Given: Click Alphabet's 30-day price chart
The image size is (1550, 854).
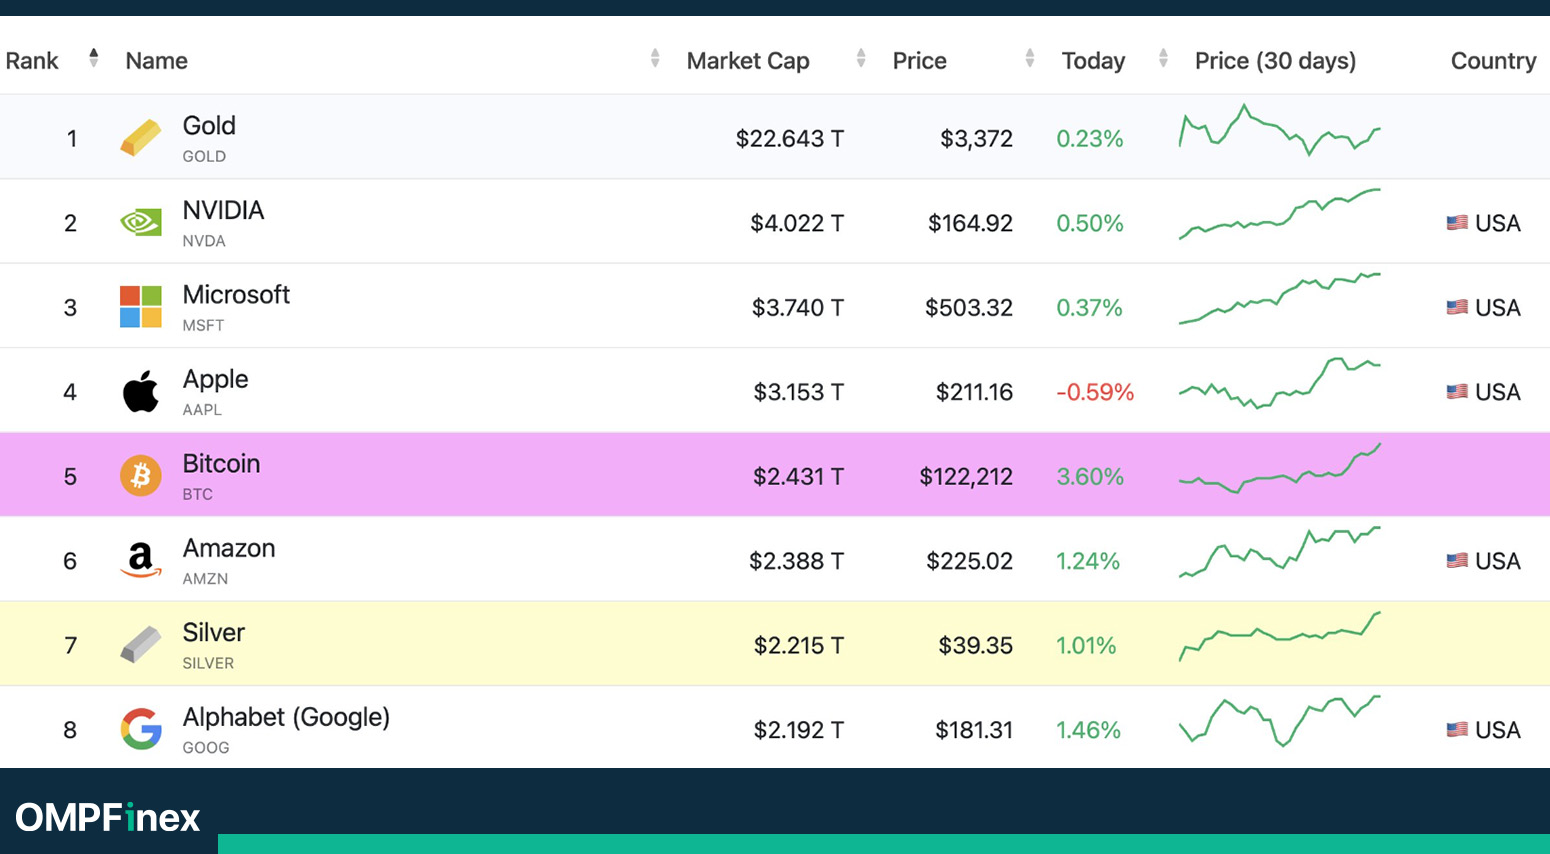Looking at the screenshot, I should [1280, 721].
